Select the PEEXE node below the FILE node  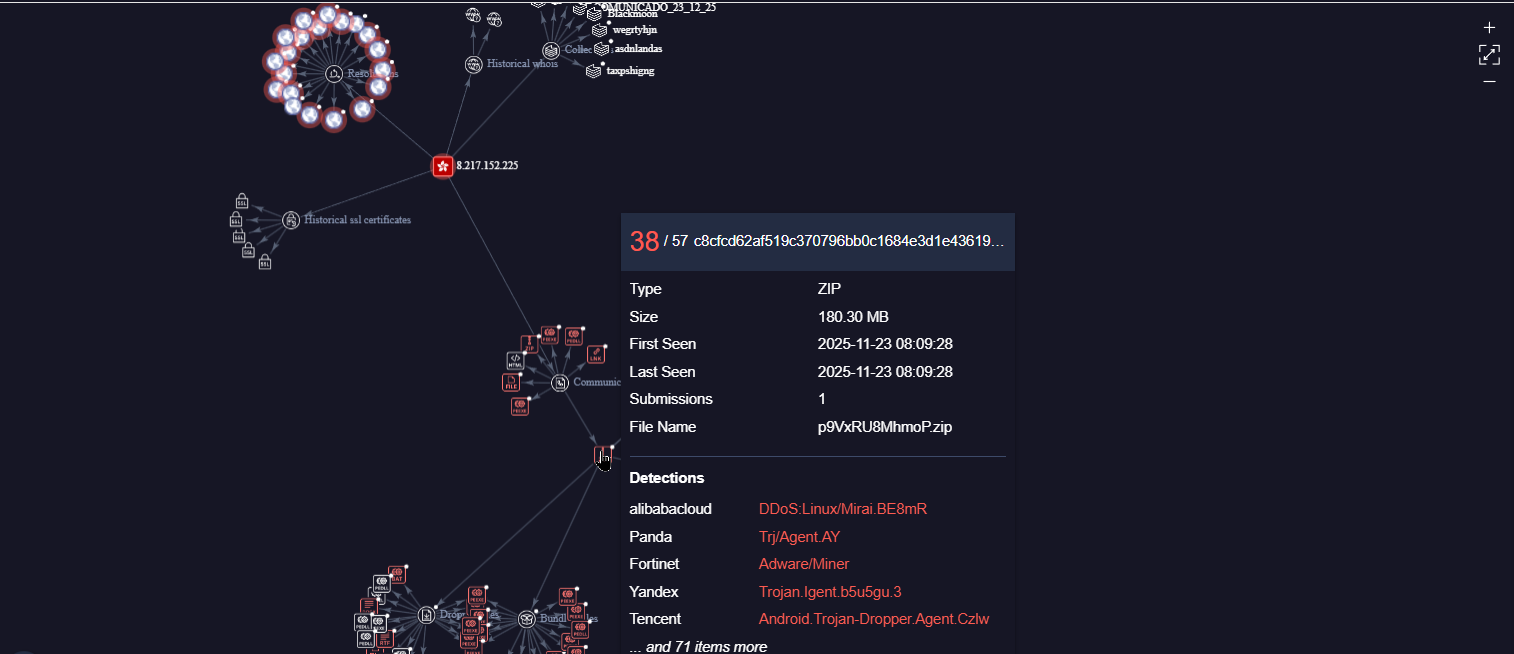coord(520,406)
